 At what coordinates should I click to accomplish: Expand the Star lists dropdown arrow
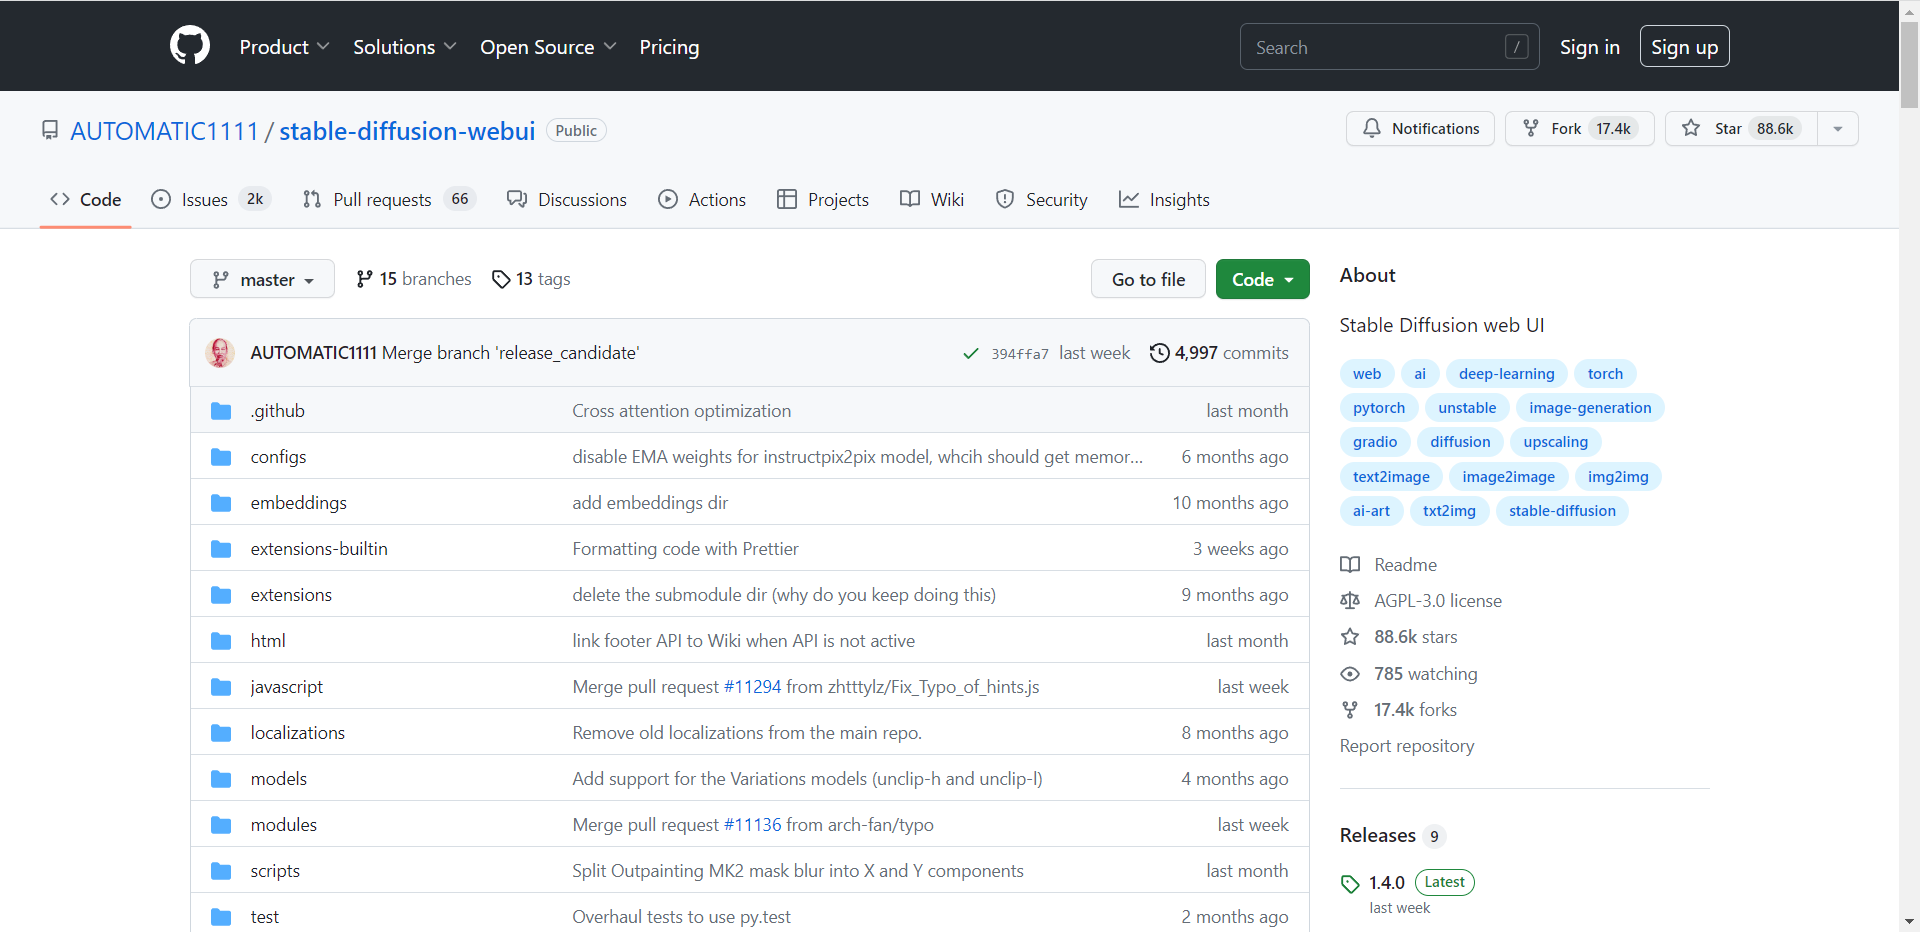pos(1837,129)
